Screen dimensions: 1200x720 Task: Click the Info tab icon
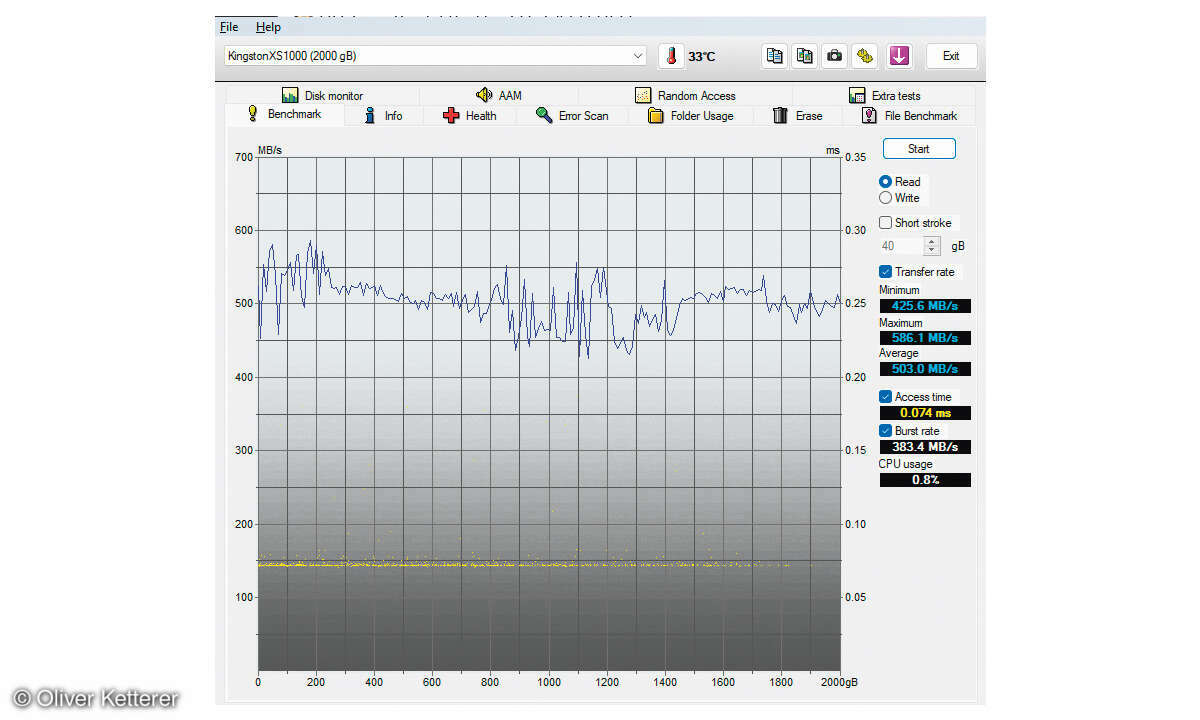369,116
